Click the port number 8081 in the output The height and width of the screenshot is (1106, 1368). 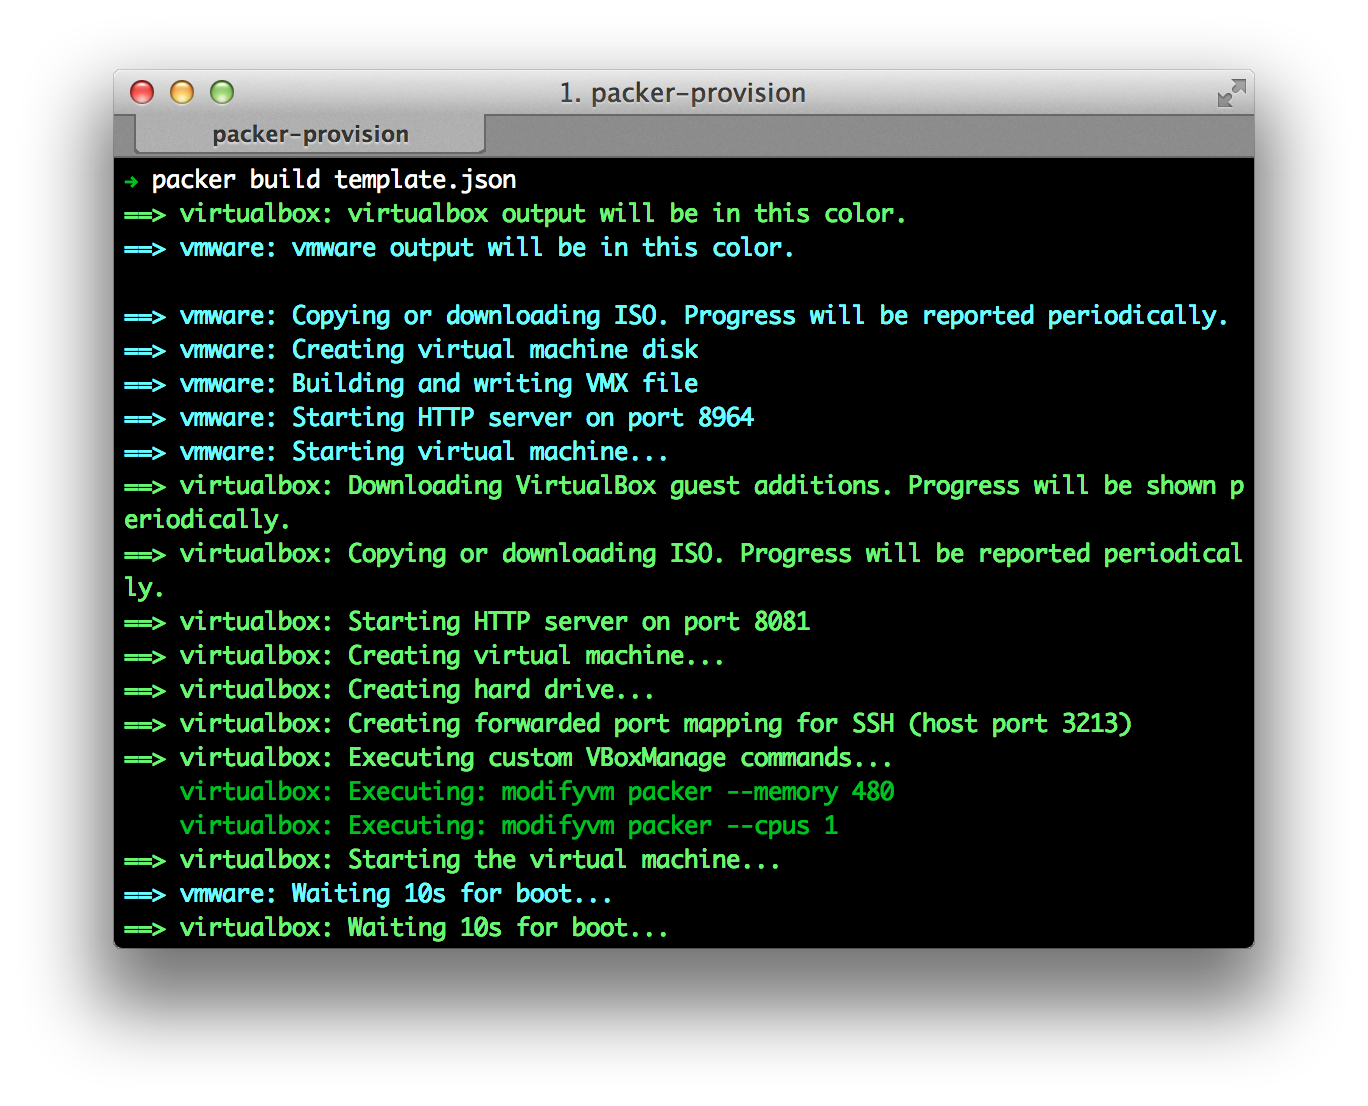click(x=785, y=621)
